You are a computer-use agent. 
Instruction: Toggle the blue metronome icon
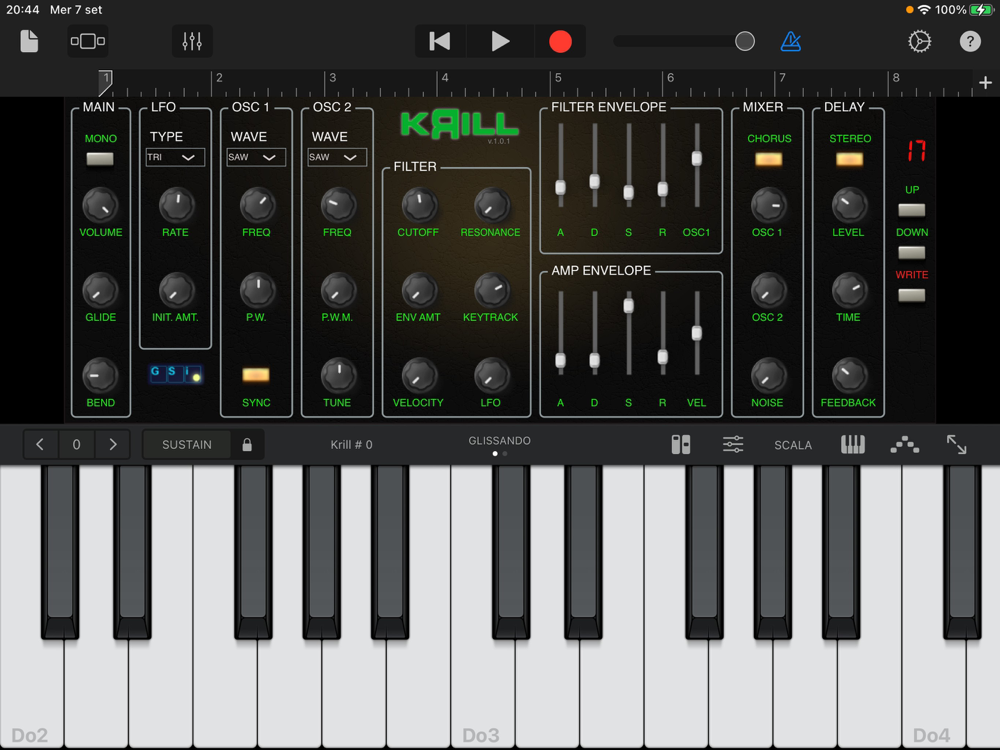tap(791, 41)
